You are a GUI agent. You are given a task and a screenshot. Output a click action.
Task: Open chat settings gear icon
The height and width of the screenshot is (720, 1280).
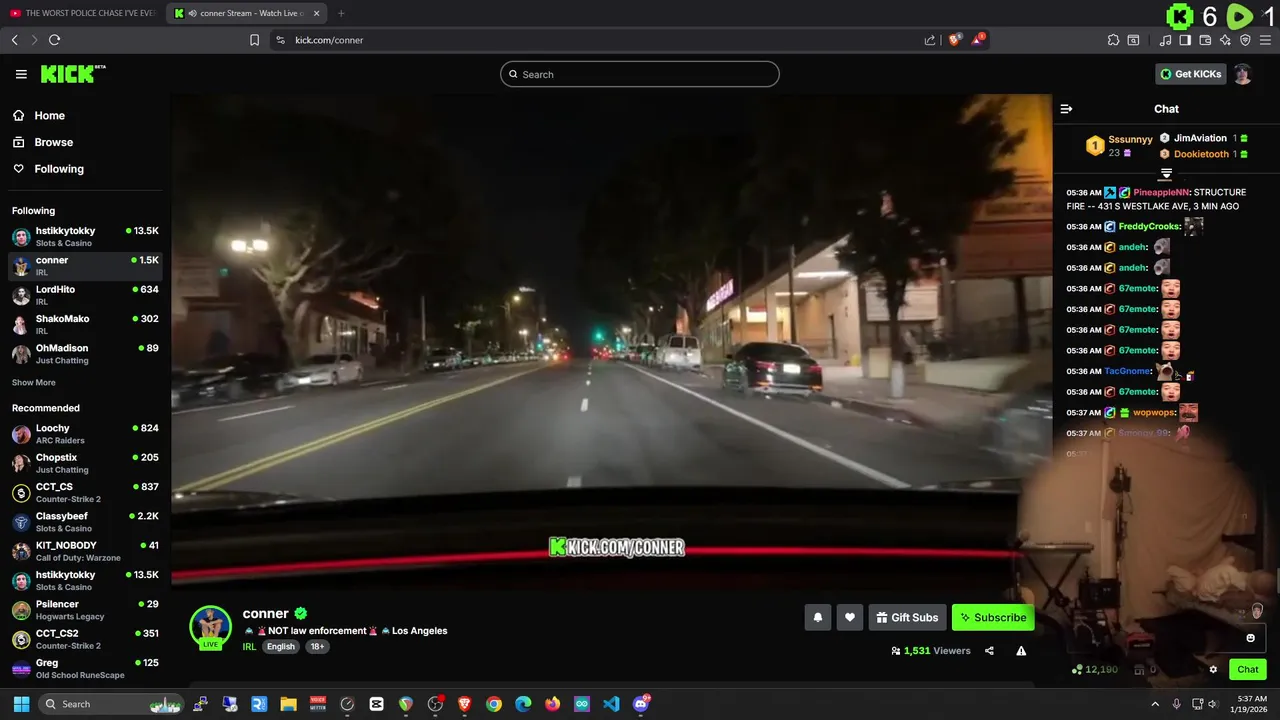click(1213, 670)
